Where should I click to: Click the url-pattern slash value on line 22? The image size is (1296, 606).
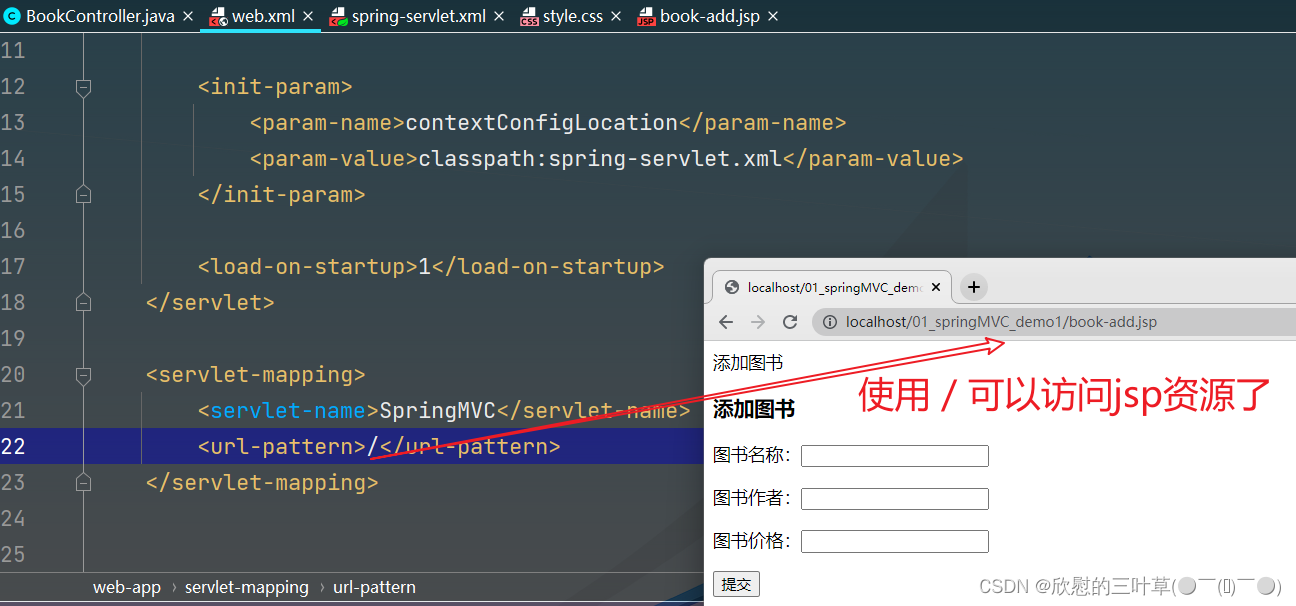click(x=372, y=446)
